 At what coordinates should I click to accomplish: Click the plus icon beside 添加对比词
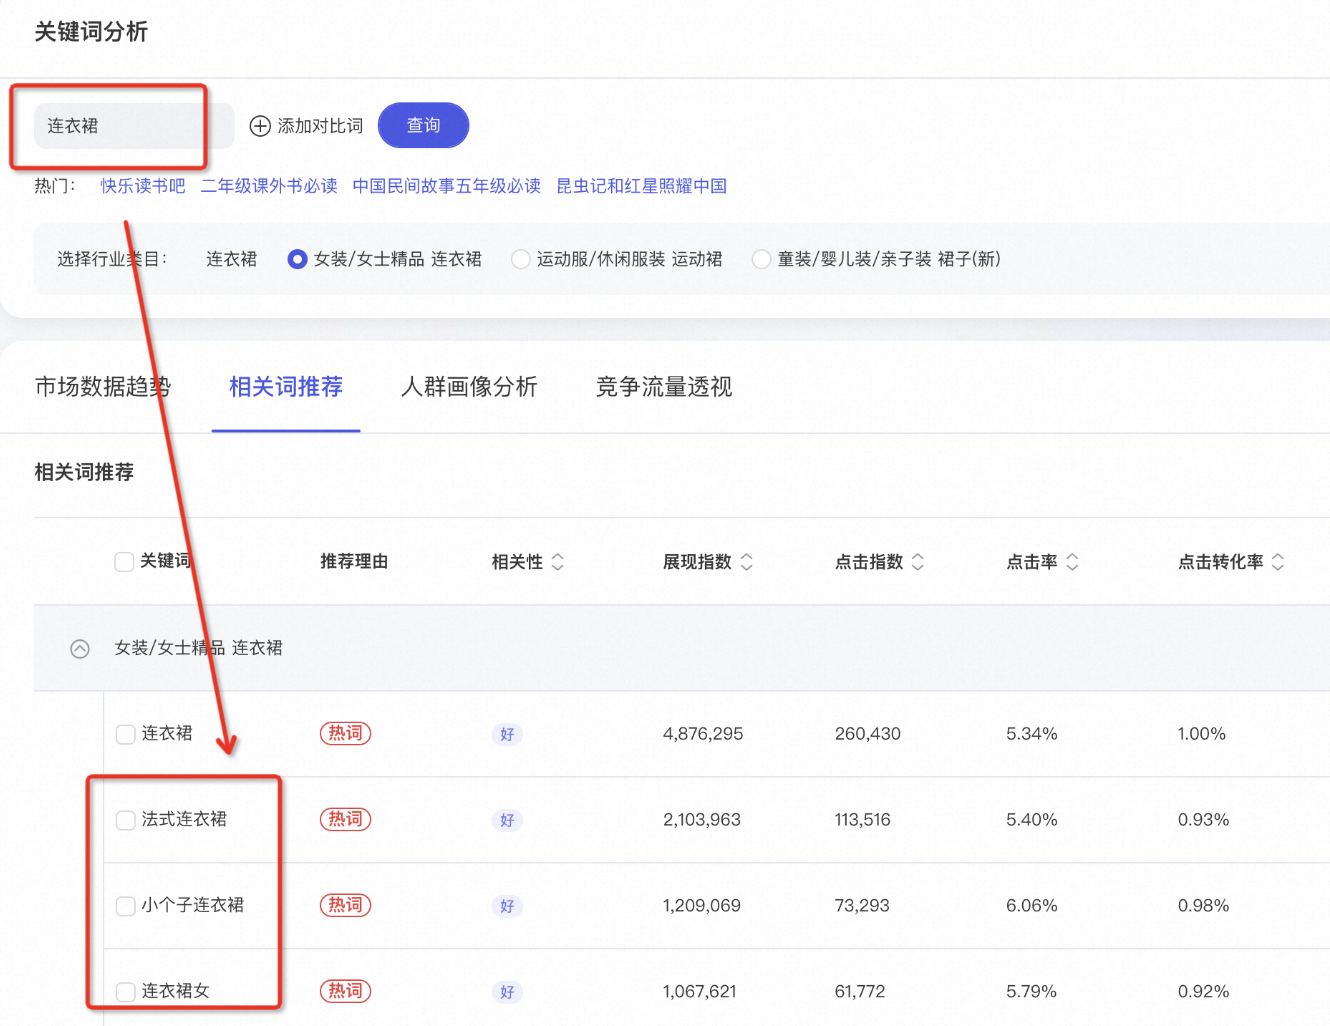(x=260, y=126)
